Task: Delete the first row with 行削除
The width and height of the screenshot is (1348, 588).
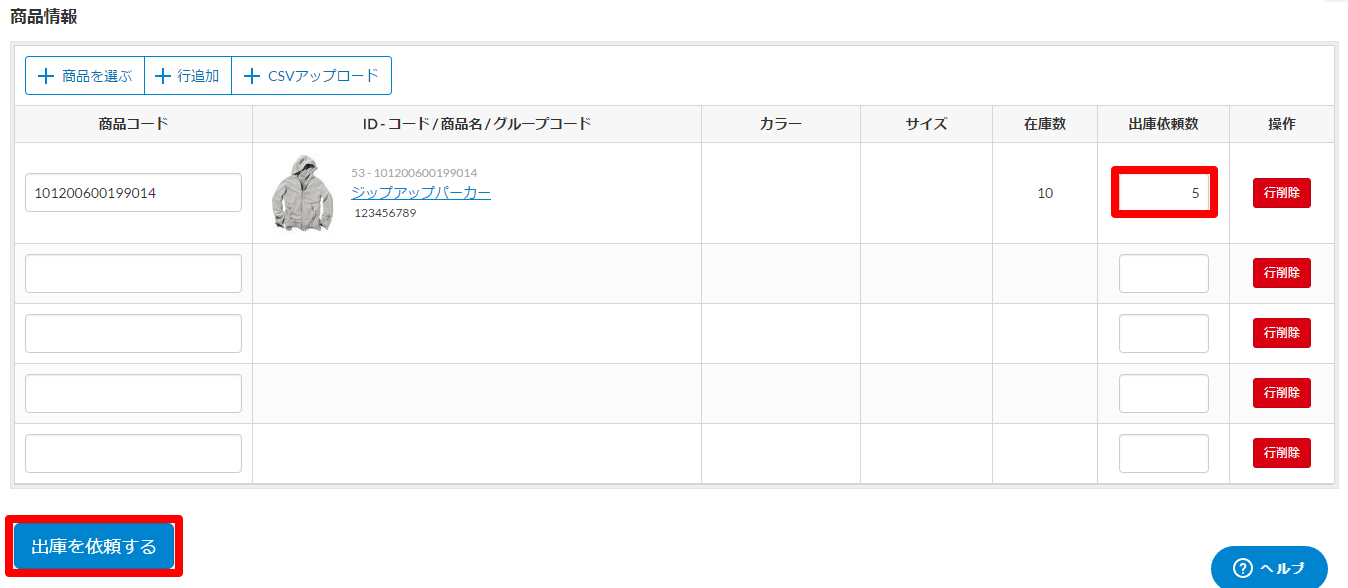Action: pos(1281,193)
